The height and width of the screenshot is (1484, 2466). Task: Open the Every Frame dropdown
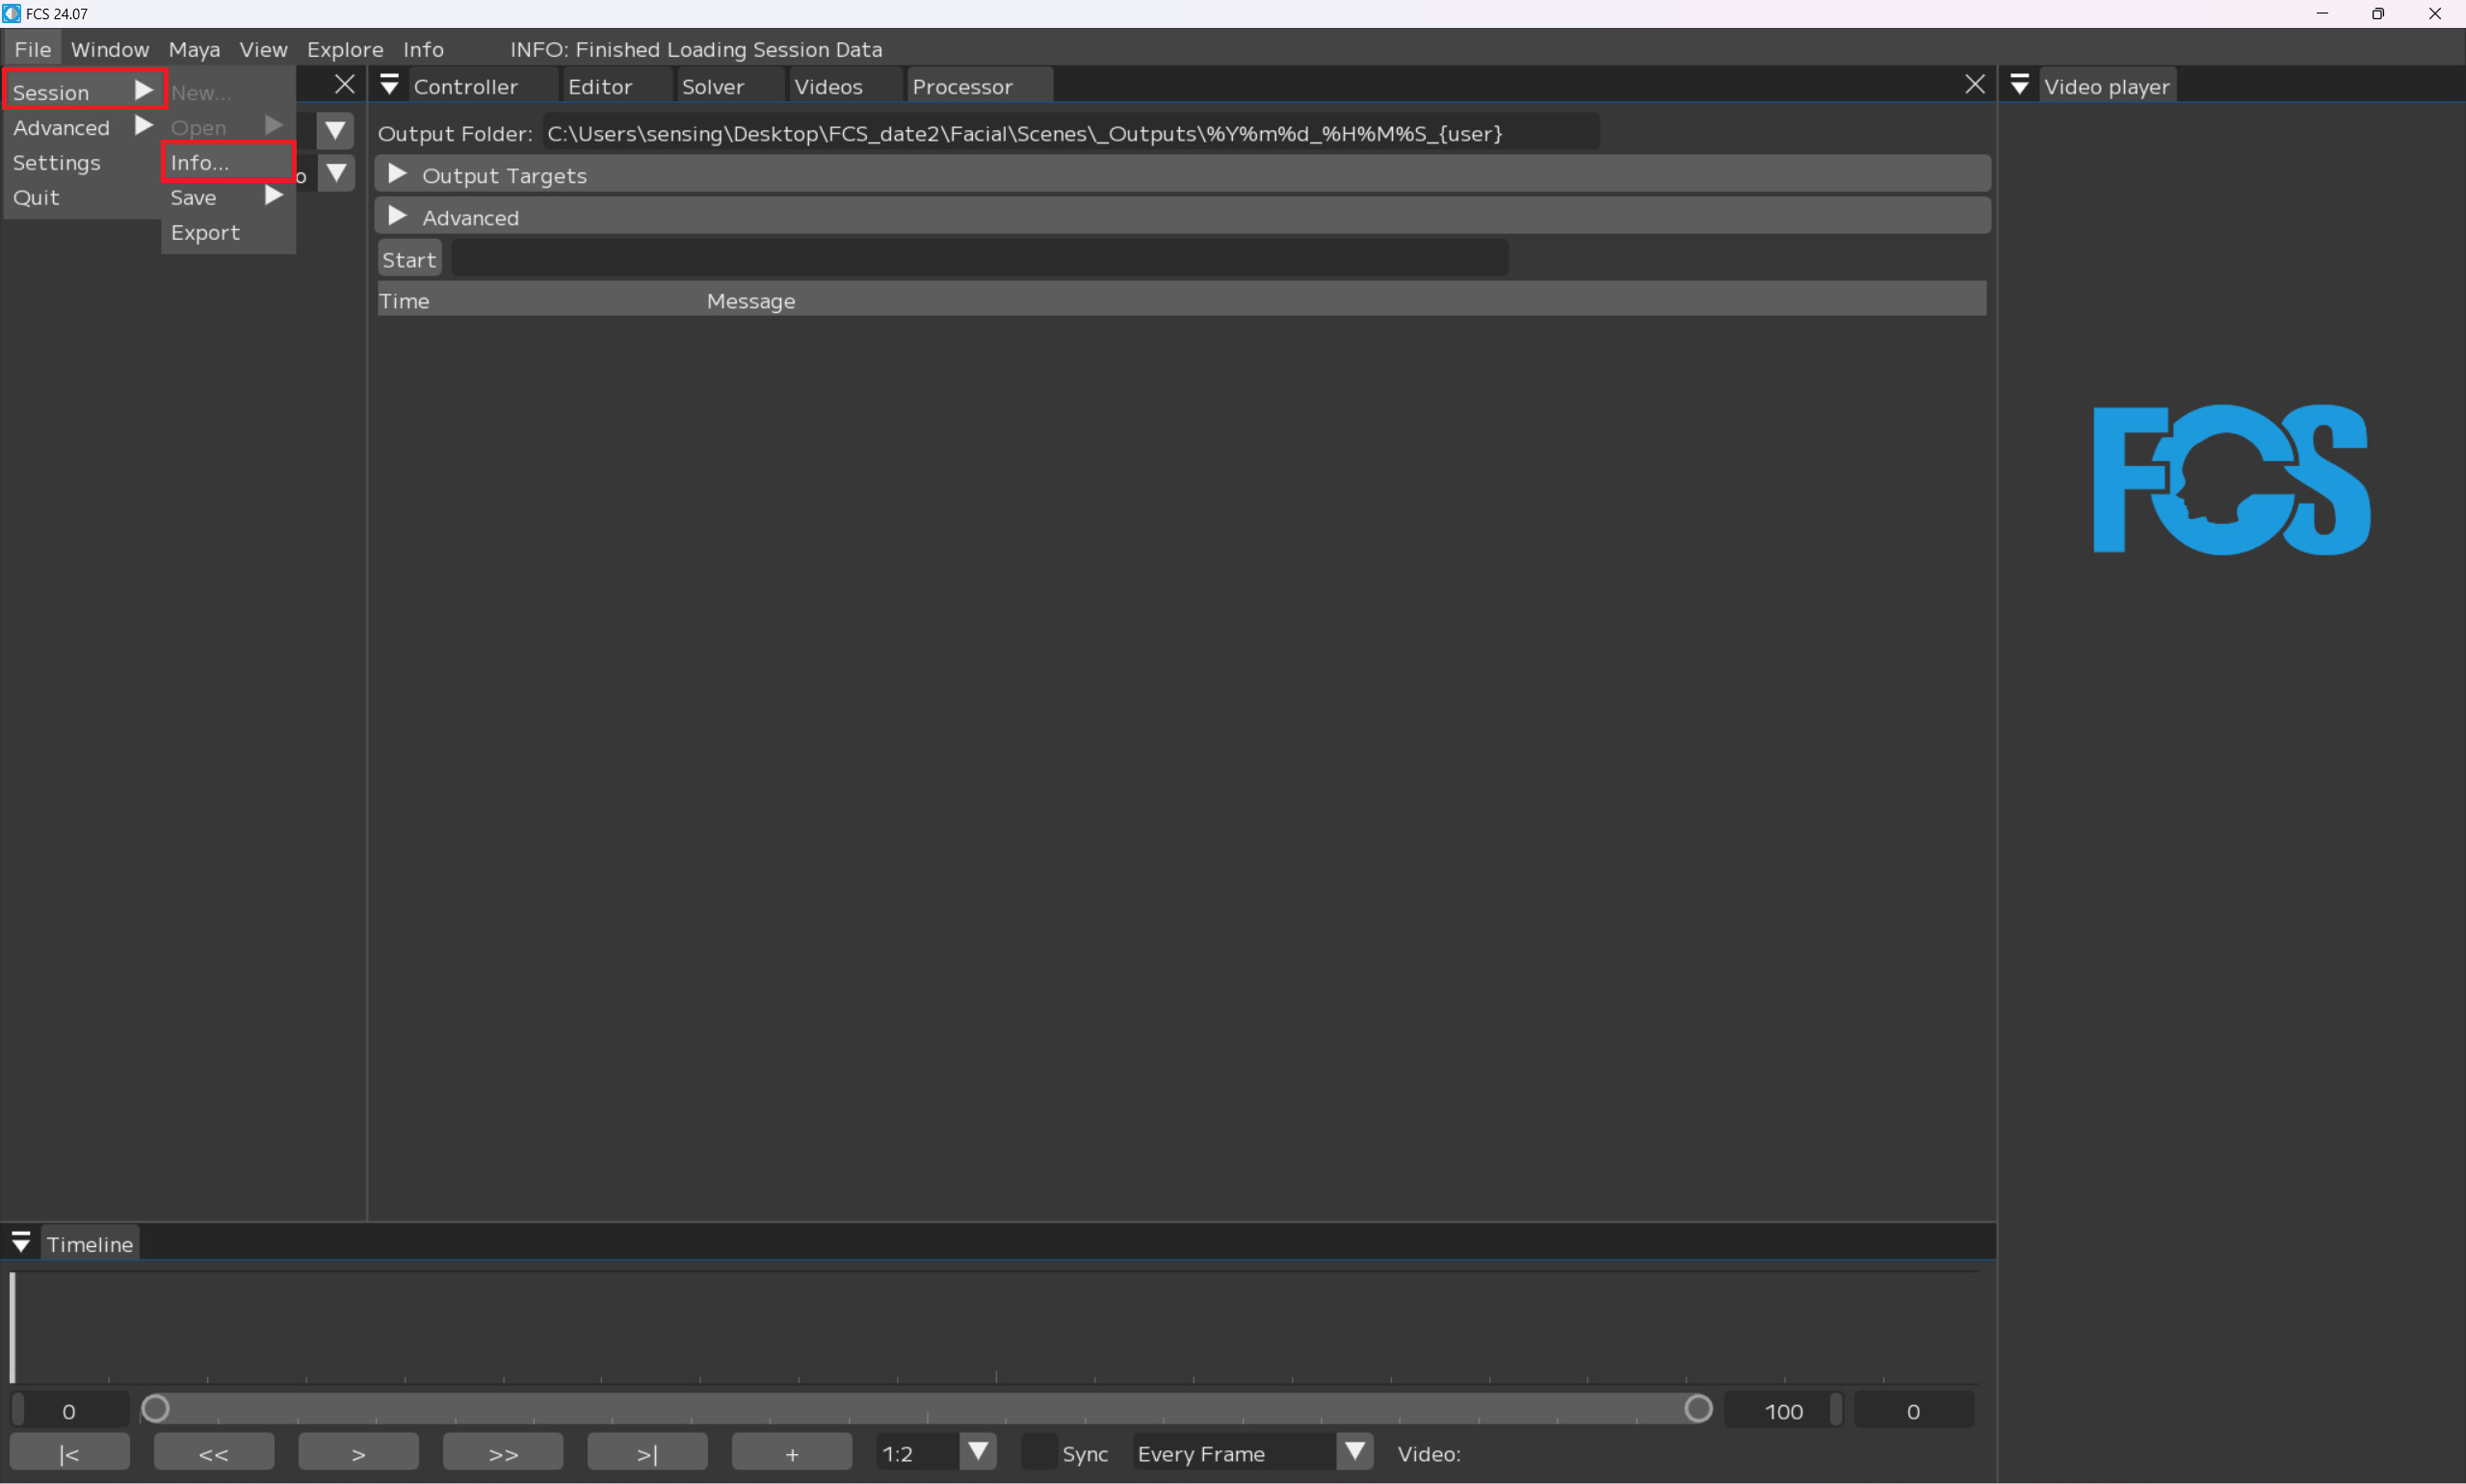click(1354, 1452)
